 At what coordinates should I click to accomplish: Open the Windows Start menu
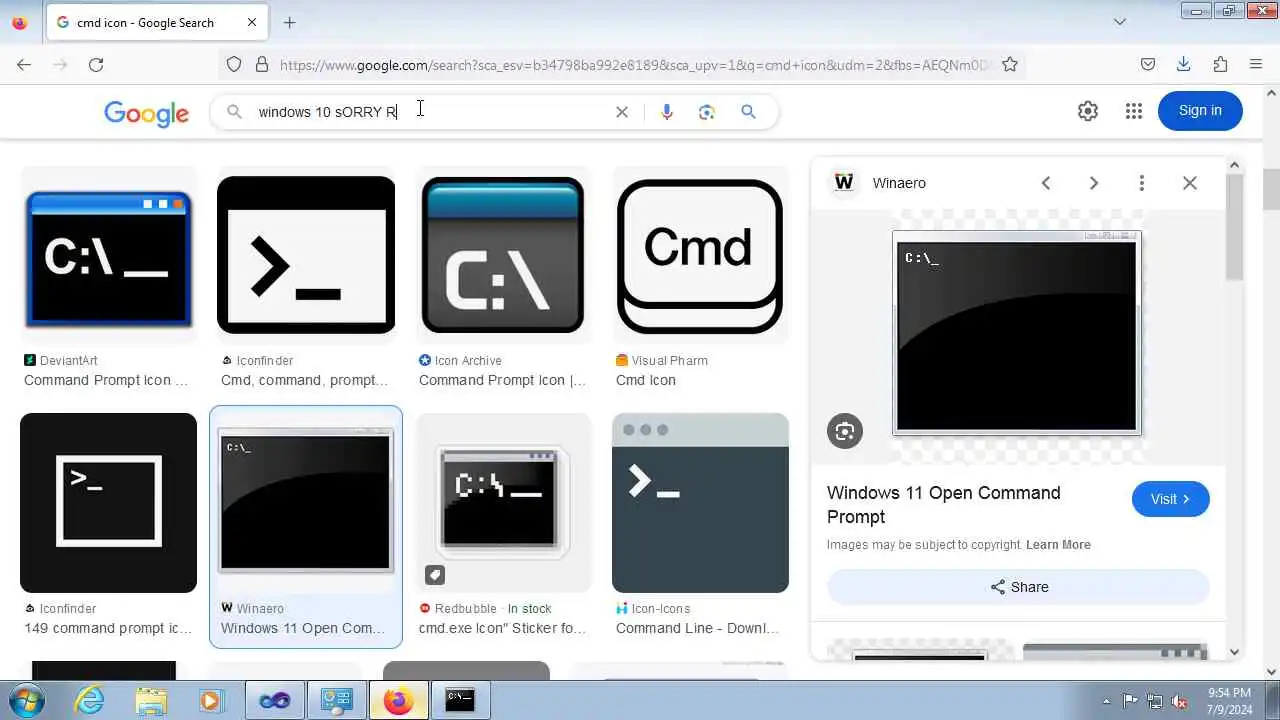pos(25,699)
